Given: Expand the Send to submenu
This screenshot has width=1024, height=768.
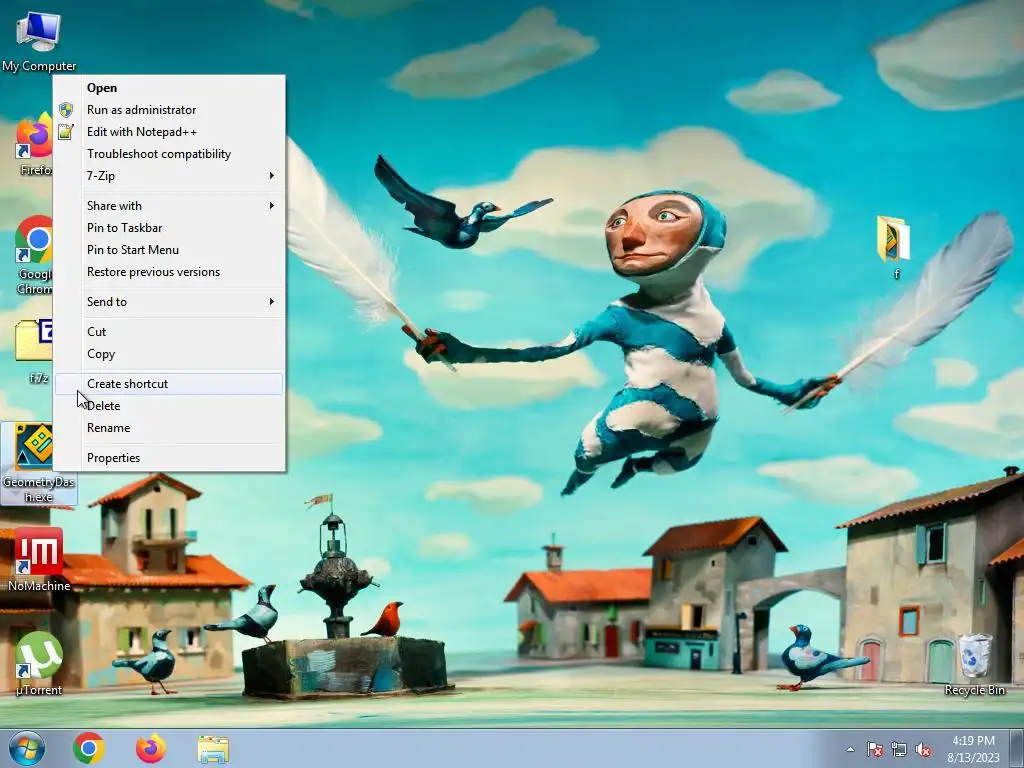Looking at the screenshot, I should [169, 302].
